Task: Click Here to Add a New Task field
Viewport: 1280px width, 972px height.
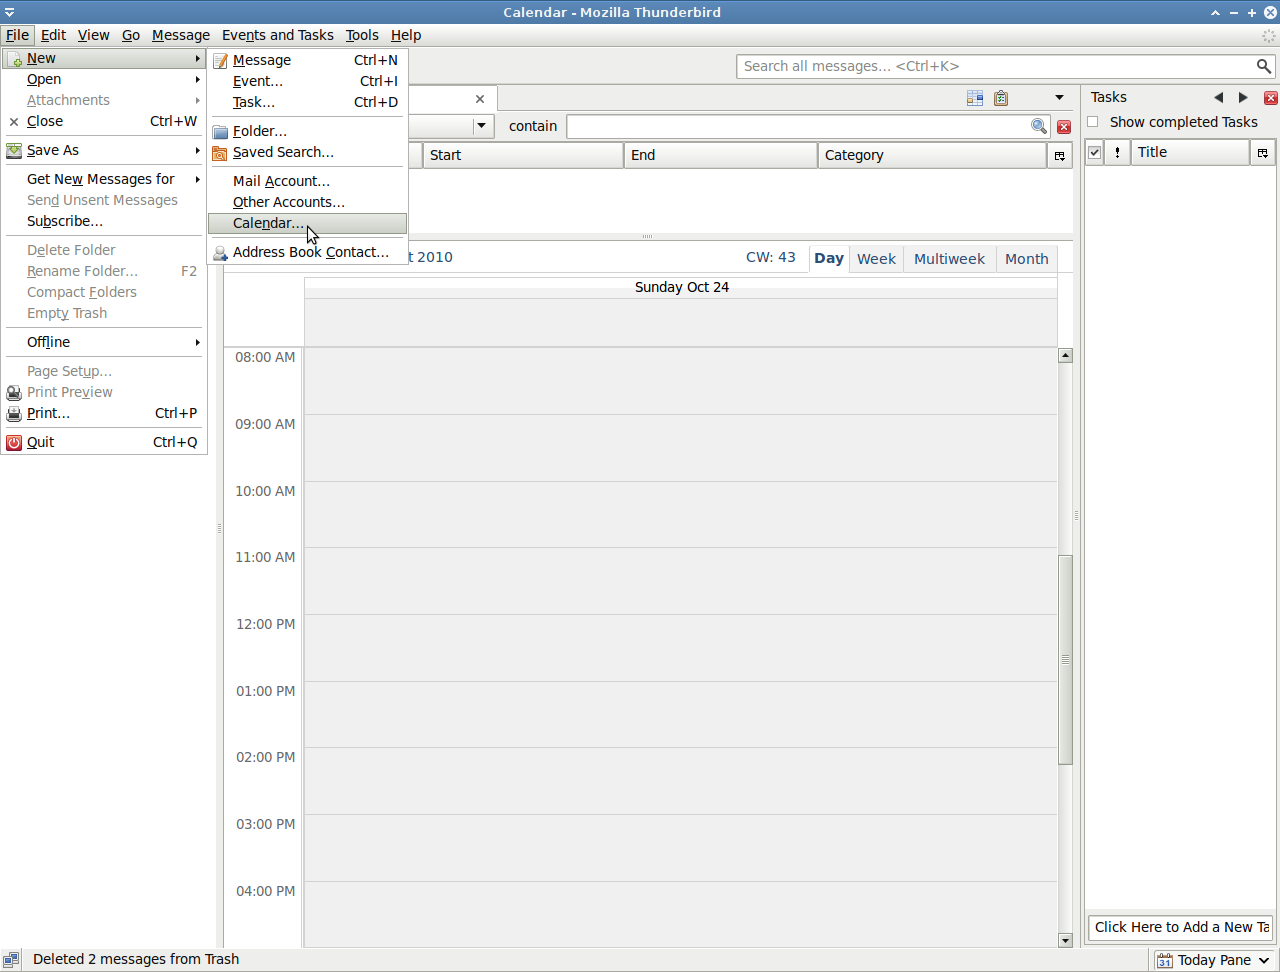Action: tap(1180, 927)
